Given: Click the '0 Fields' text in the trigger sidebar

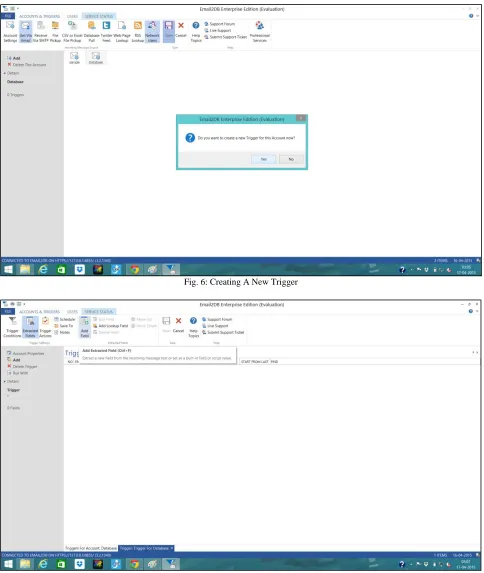Looking at the screenshot, I should [14, 408].
